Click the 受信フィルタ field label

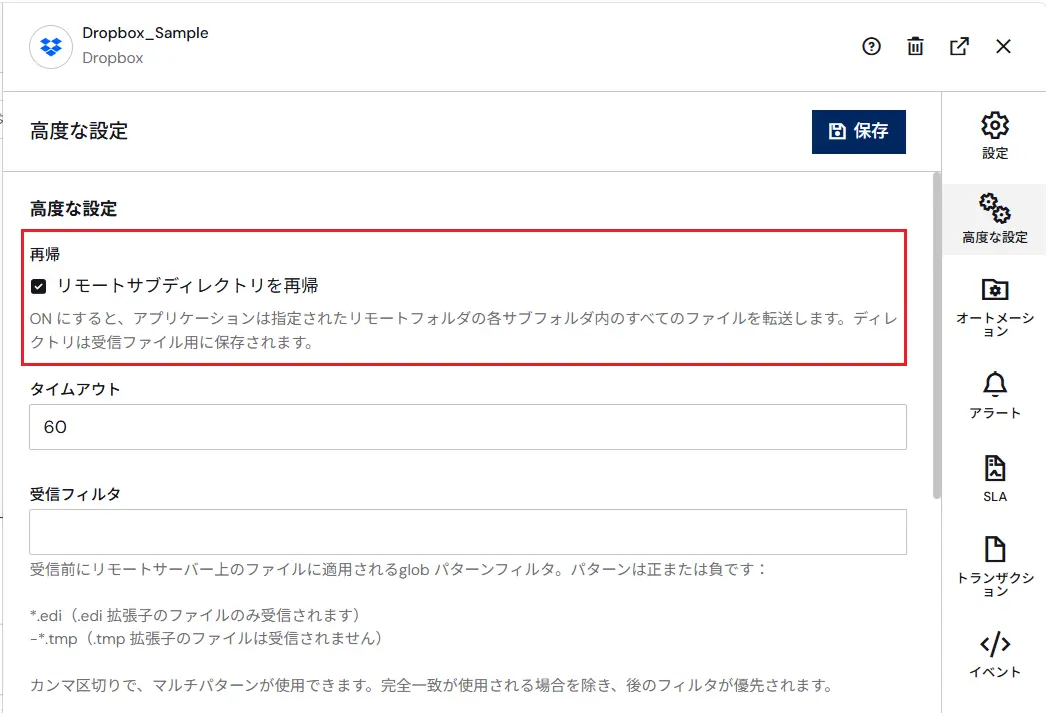tap(75, 494)
